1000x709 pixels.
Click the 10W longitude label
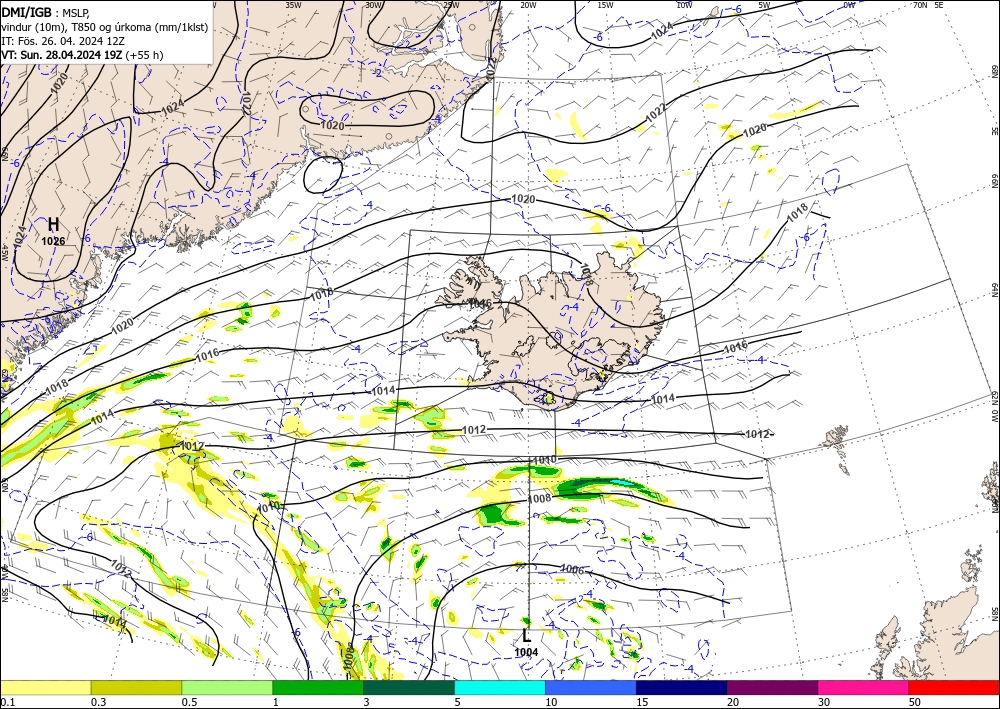[x=684, y=4]
